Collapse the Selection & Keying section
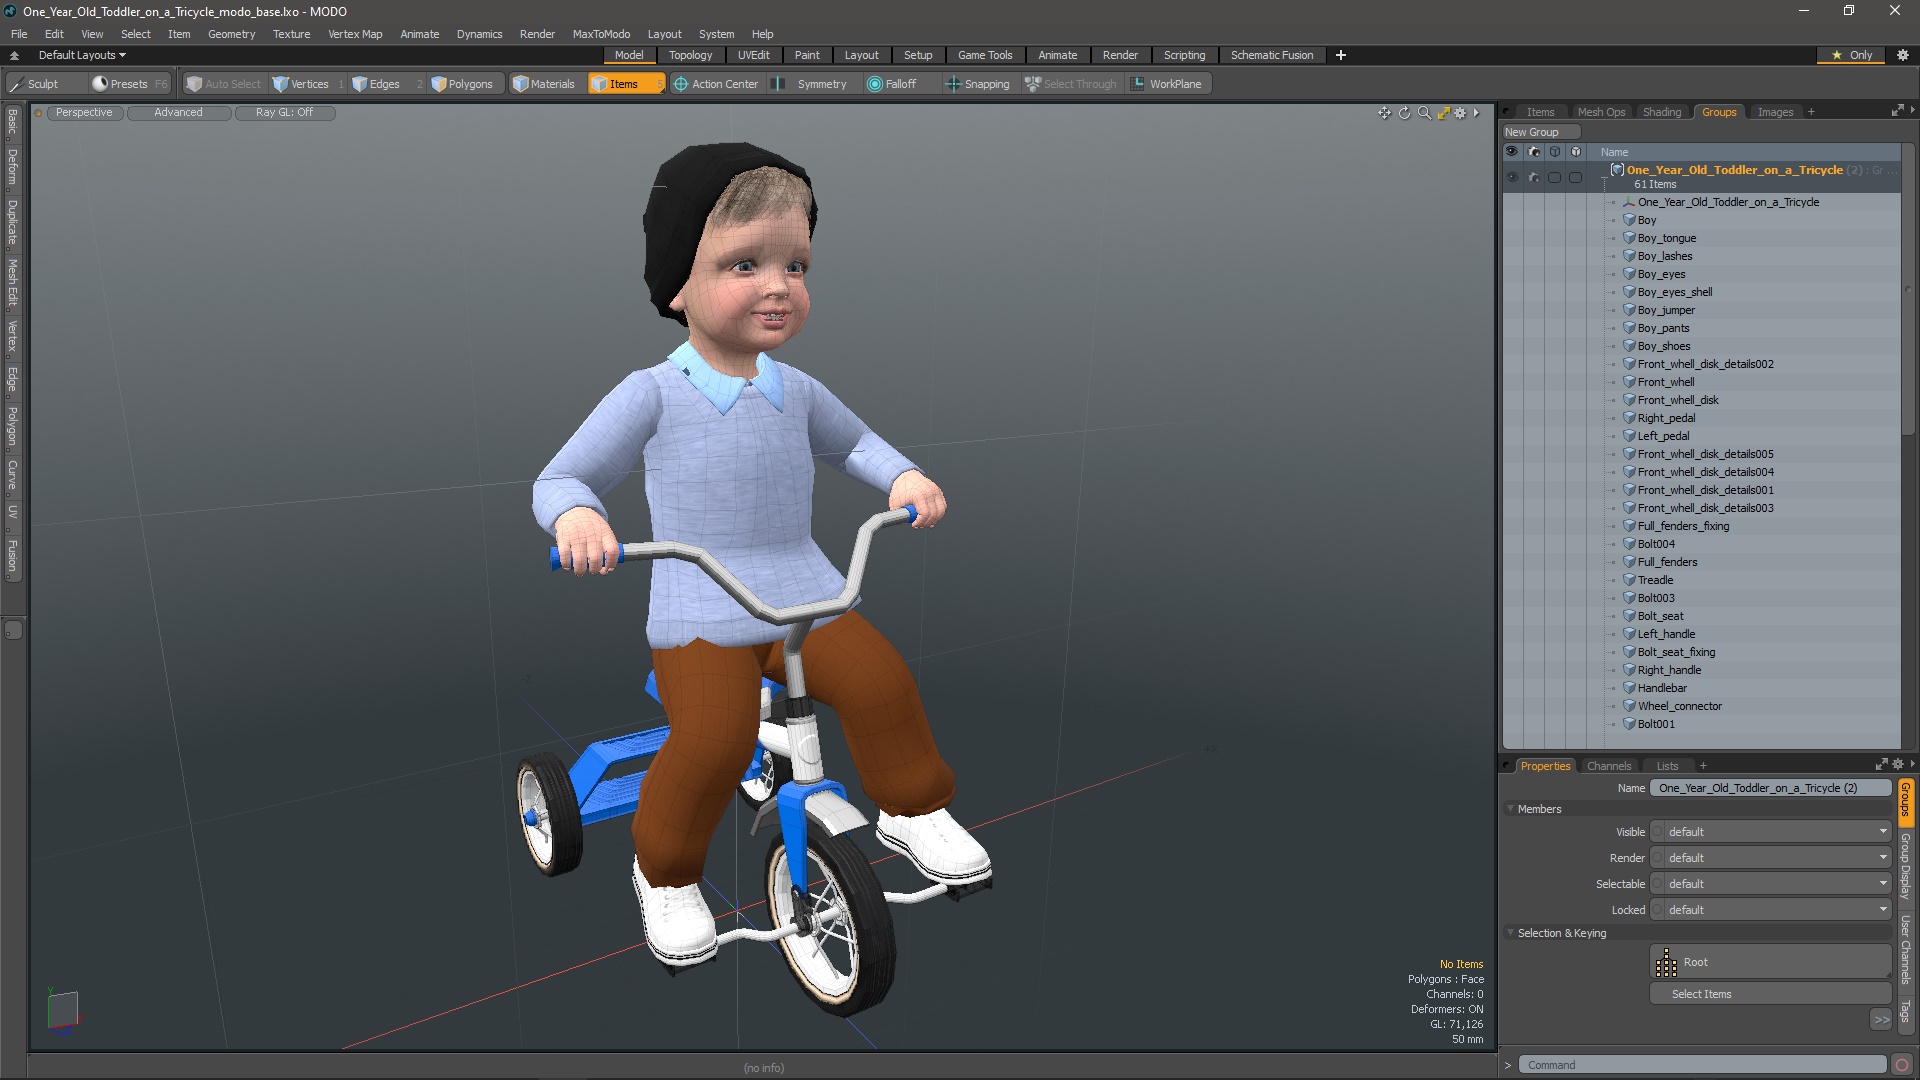This screenshot has height=1080, width=1920. click(x=1511, y=933)
